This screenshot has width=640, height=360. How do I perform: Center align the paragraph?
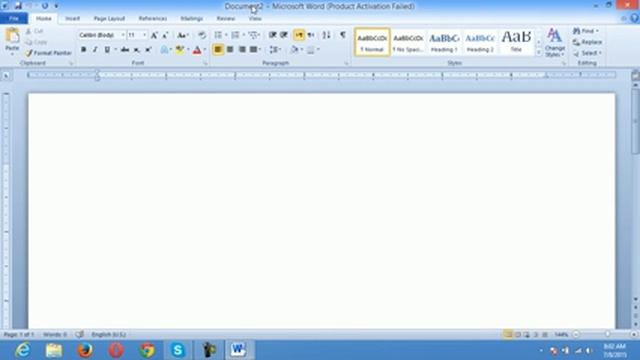click(x=230, y=49)
